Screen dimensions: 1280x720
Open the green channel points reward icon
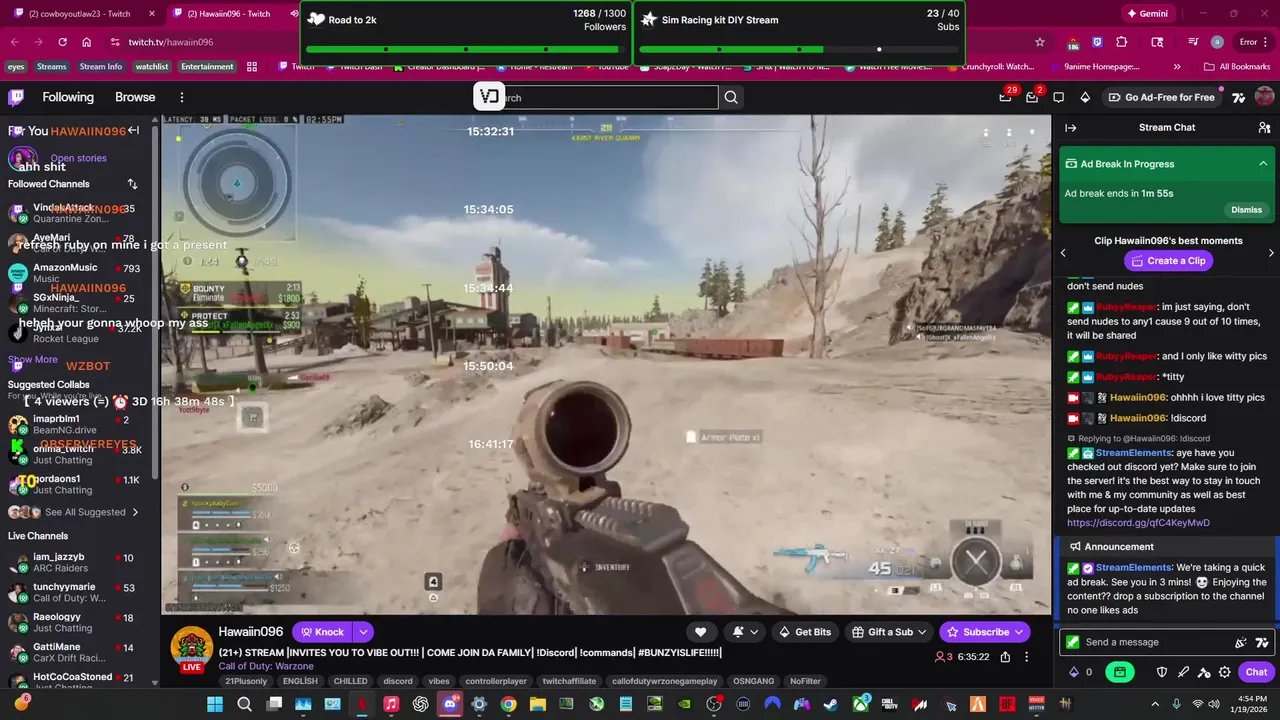pyautogui.click(x=1120, y=672)
